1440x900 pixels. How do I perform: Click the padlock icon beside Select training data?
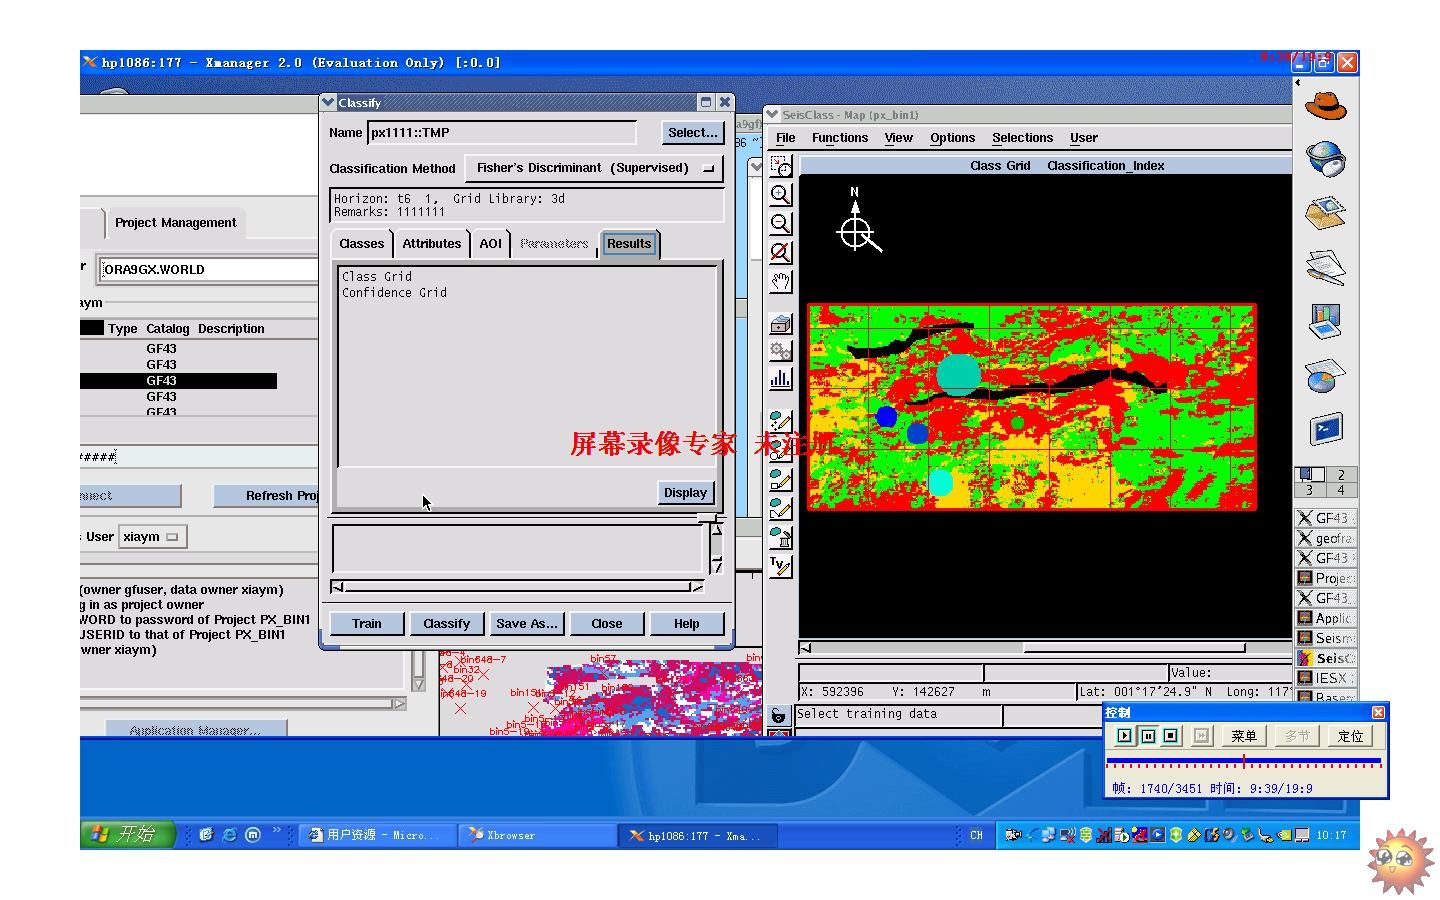coord(779,716)
